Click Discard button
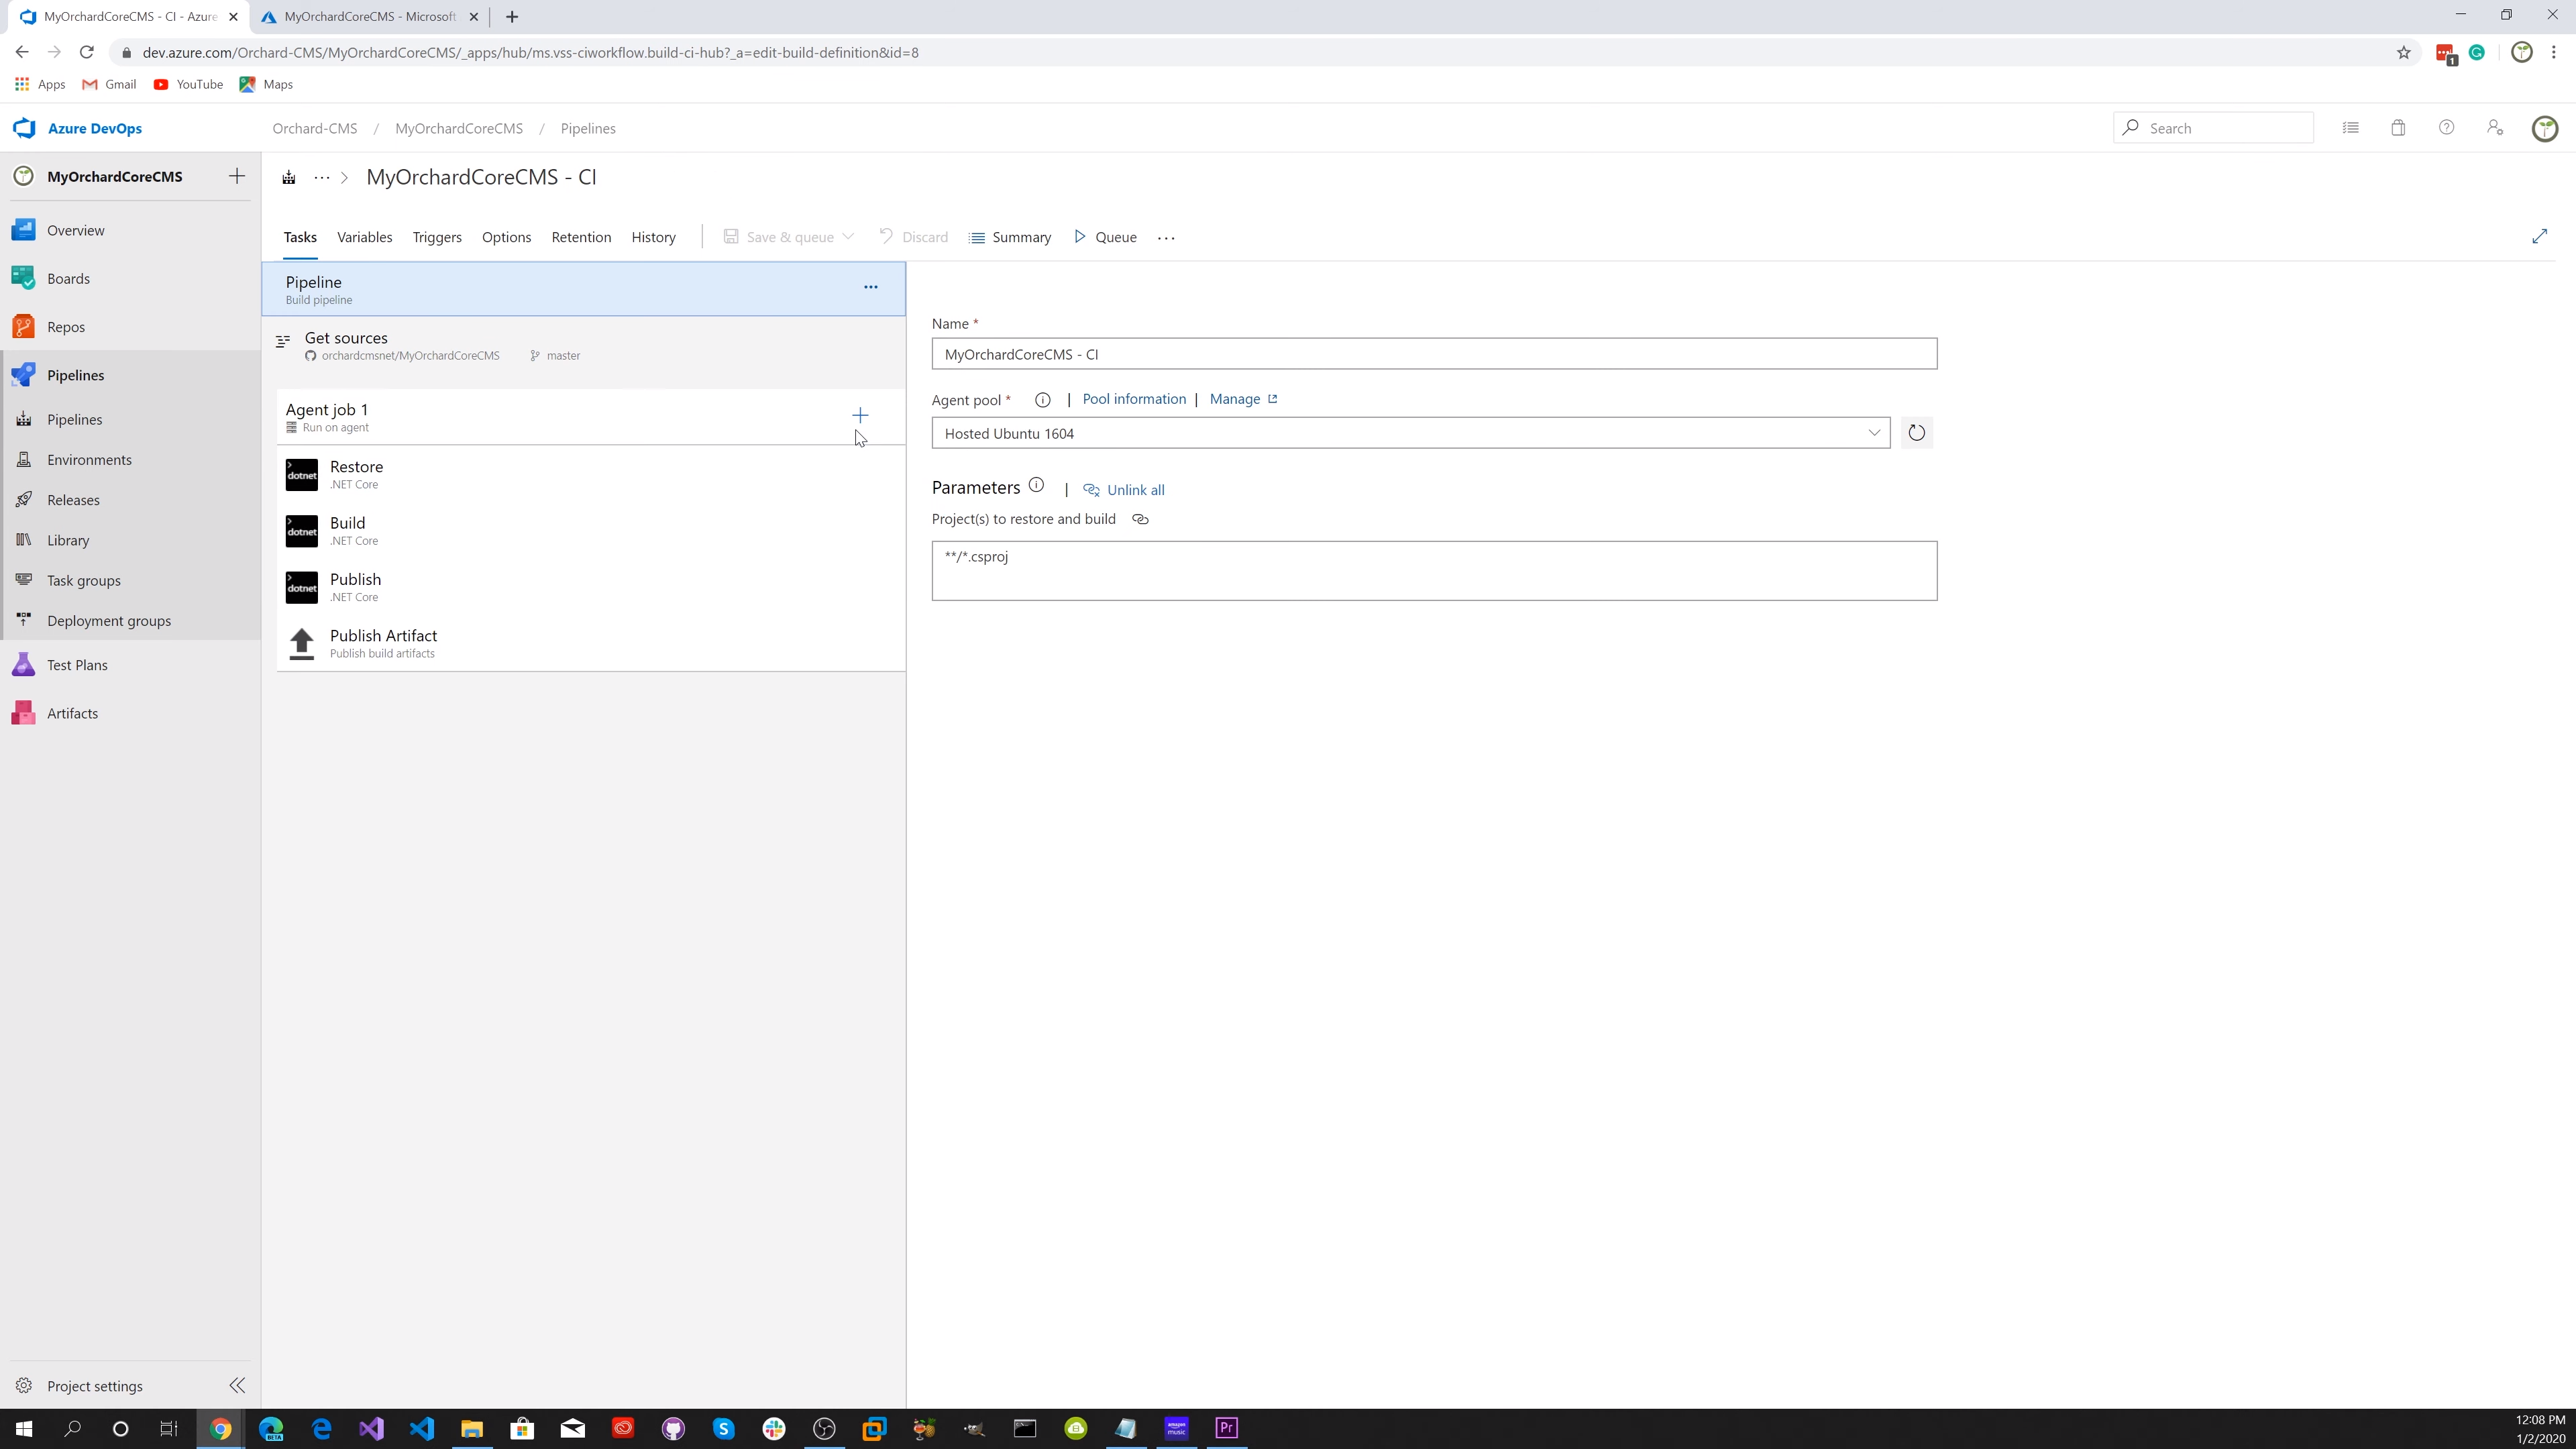The image size is (2576, 1449). [x=913, y=237]
